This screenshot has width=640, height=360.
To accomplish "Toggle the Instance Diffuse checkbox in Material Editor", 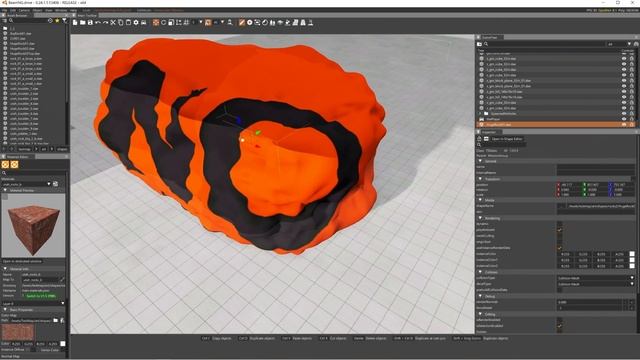I will coord(33,350).
